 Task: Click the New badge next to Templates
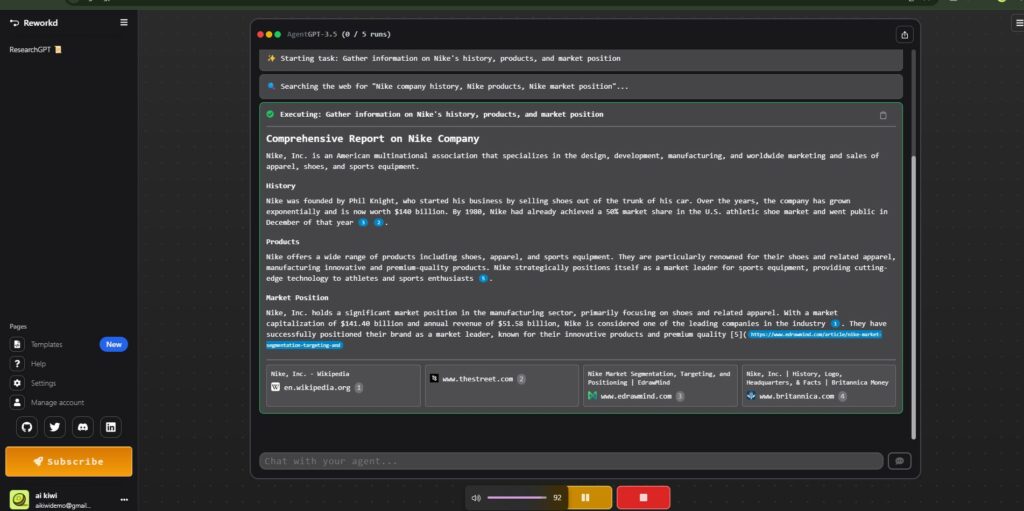[x=114, y=344]
